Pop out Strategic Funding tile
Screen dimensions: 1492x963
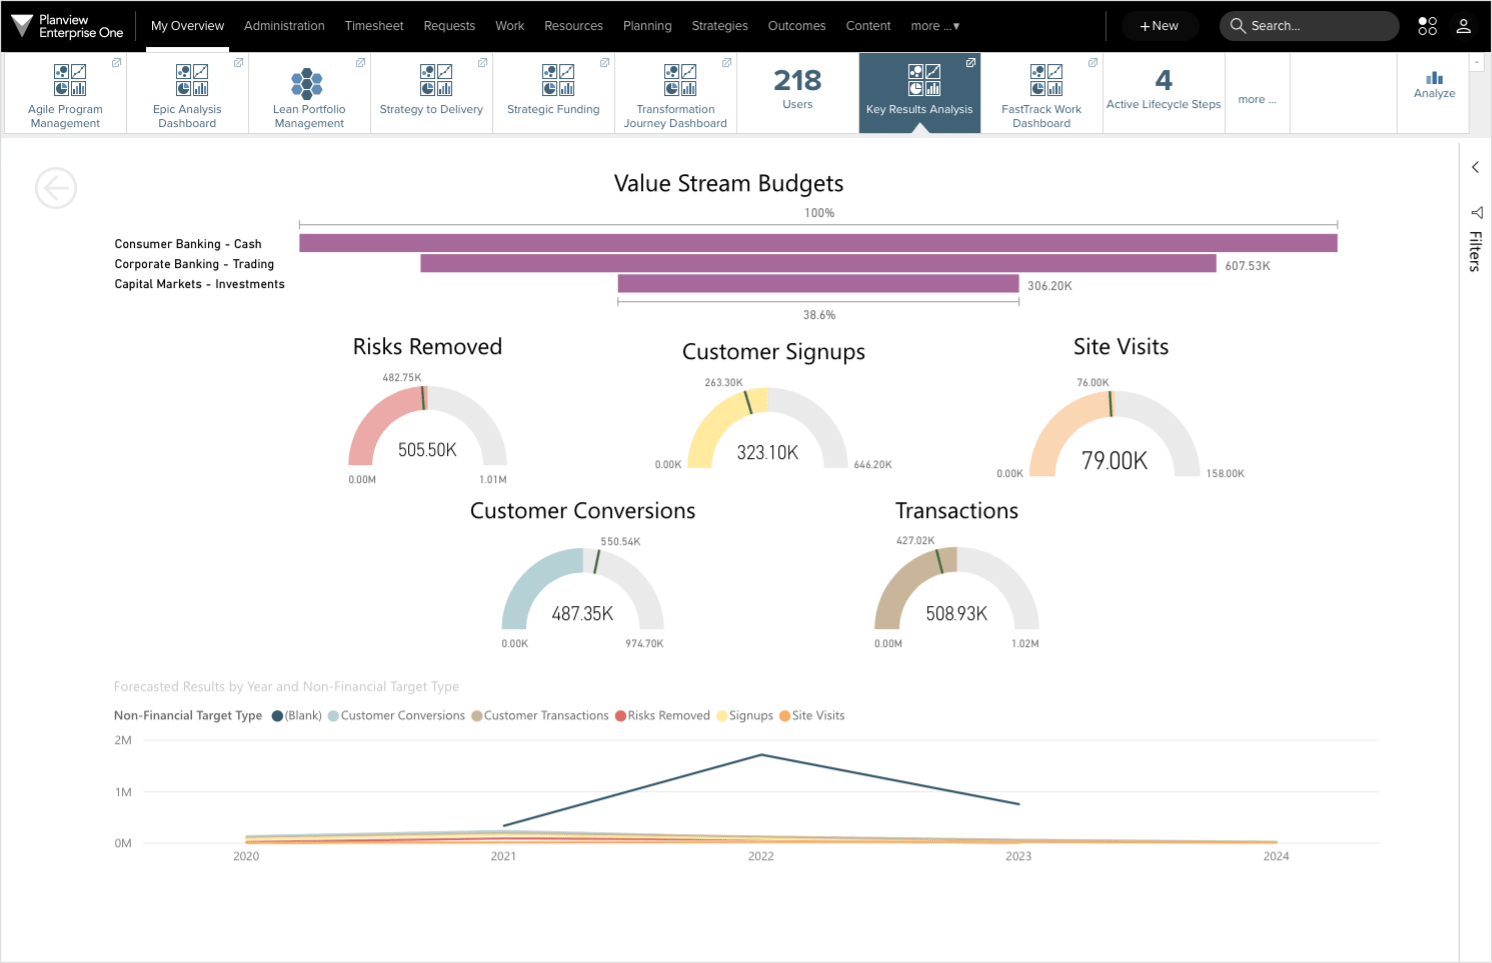point(604,63)
